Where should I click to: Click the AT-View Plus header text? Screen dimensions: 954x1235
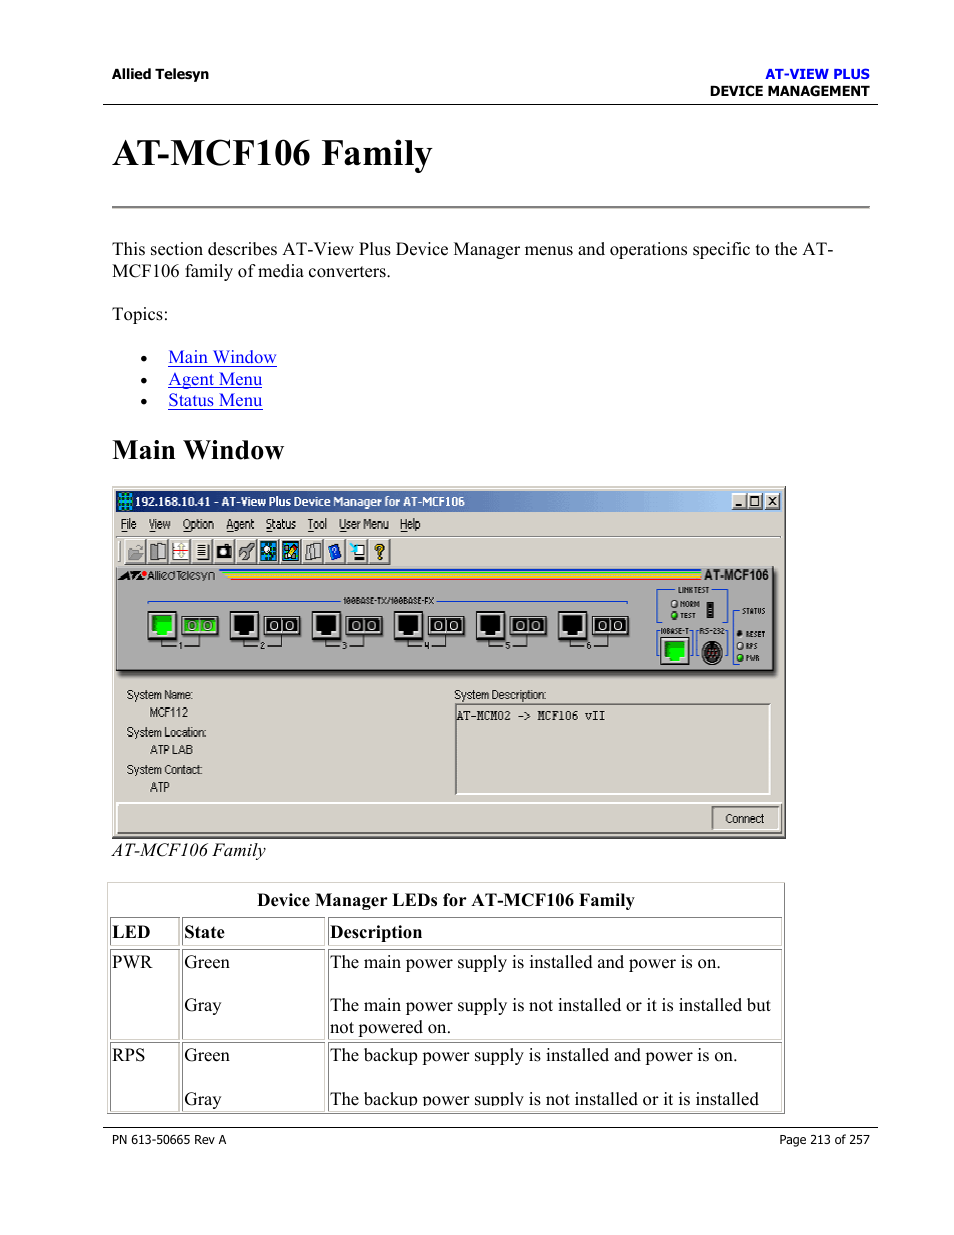817,74
